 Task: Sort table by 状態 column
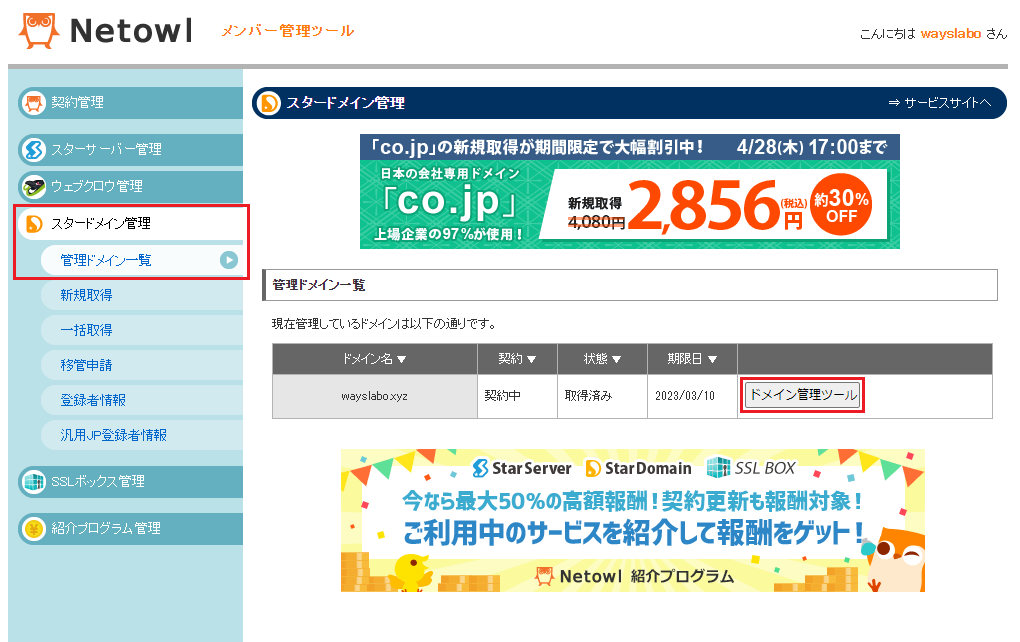tap(602, 359)
